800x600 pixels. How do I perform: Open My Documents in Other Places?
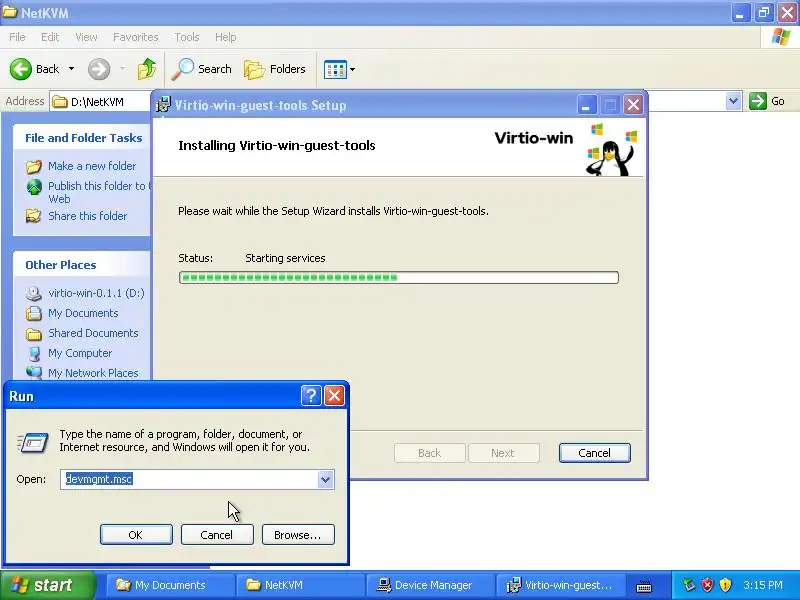point(83,313)
